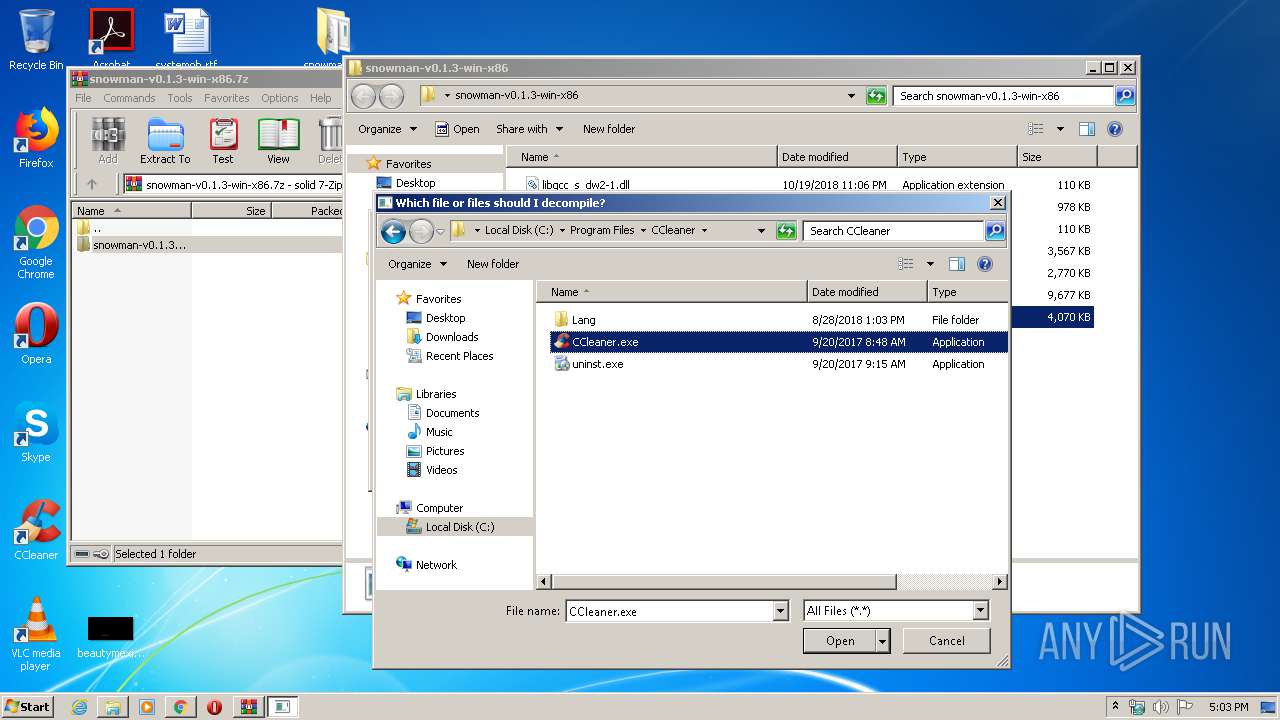Toggle the preview pane in the file dialog
The image size is (1280, 720).
click(956, 264)
